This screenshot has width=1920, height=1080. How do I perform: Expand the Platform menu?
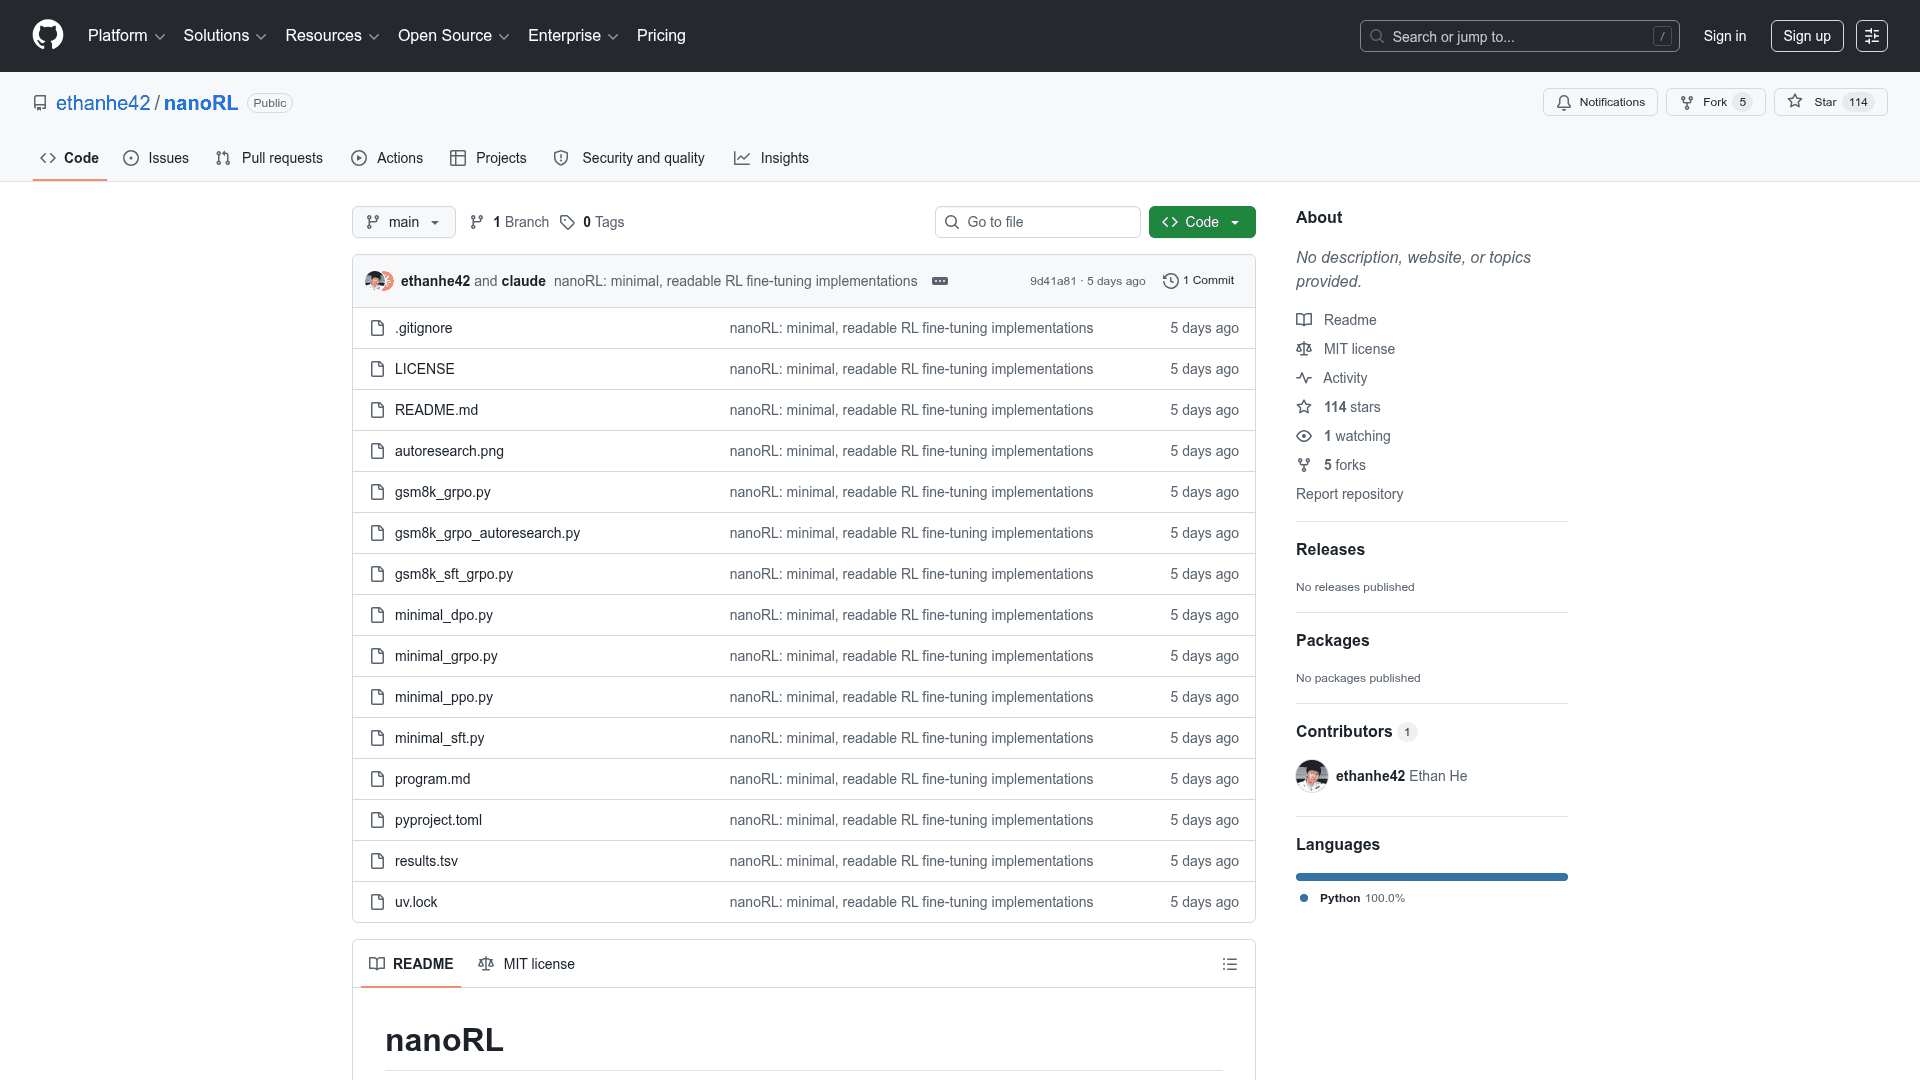(126, 36)
